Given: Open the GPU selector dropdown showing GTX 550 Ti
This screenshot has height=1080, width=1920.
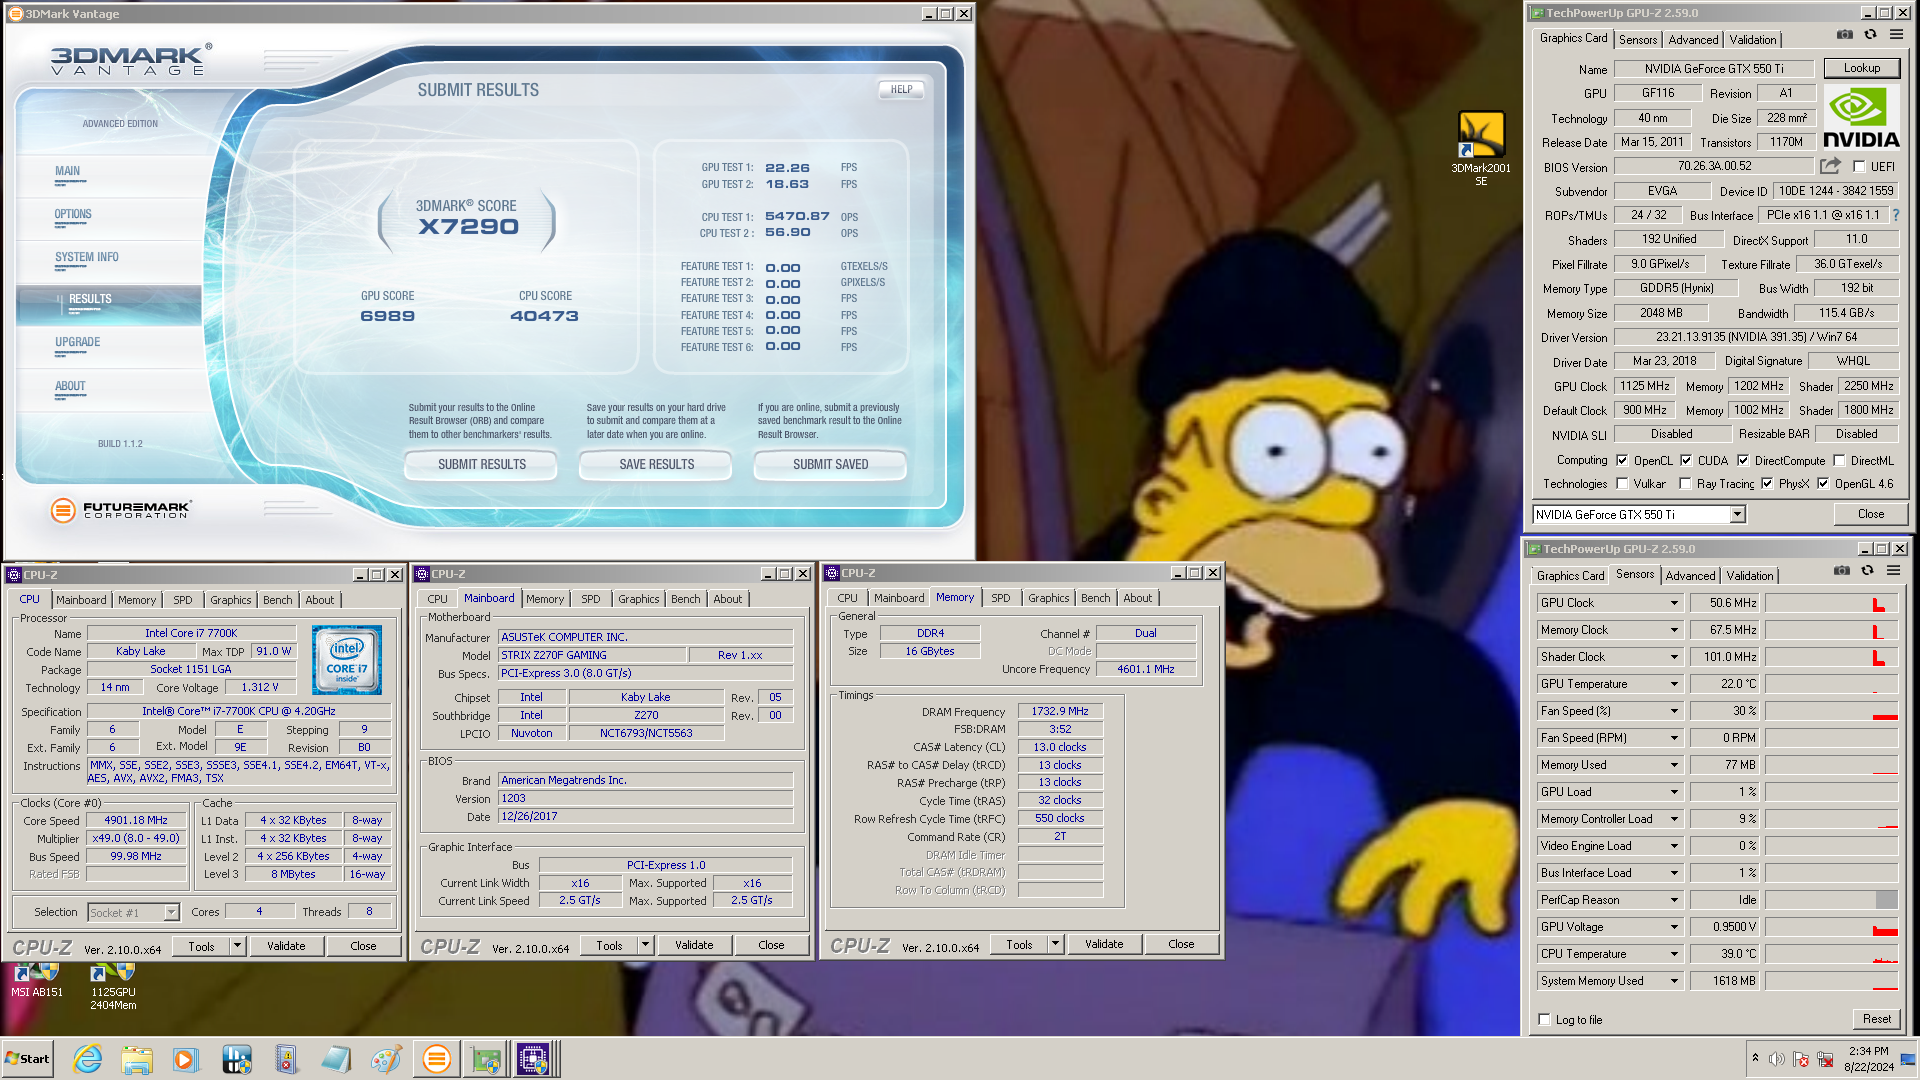Looking at the screenshot, I should click(1738, 514).
